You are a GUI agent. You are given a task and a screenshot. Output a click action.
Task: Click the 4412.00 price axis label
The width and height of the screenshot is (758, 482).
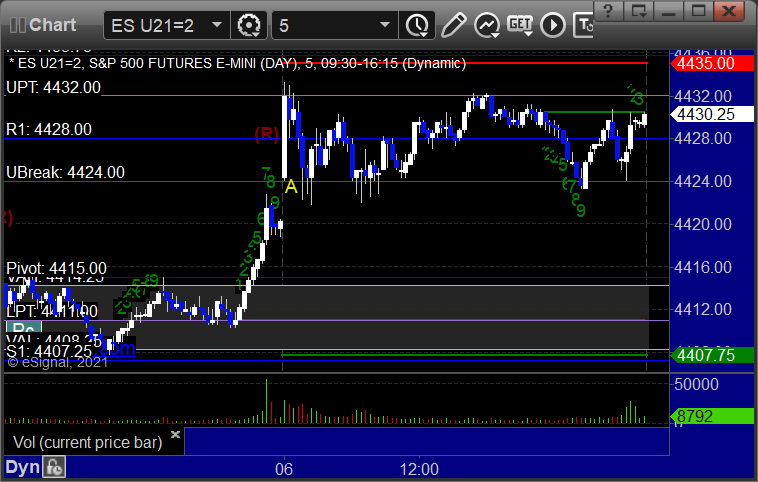[x=703, y=309]
